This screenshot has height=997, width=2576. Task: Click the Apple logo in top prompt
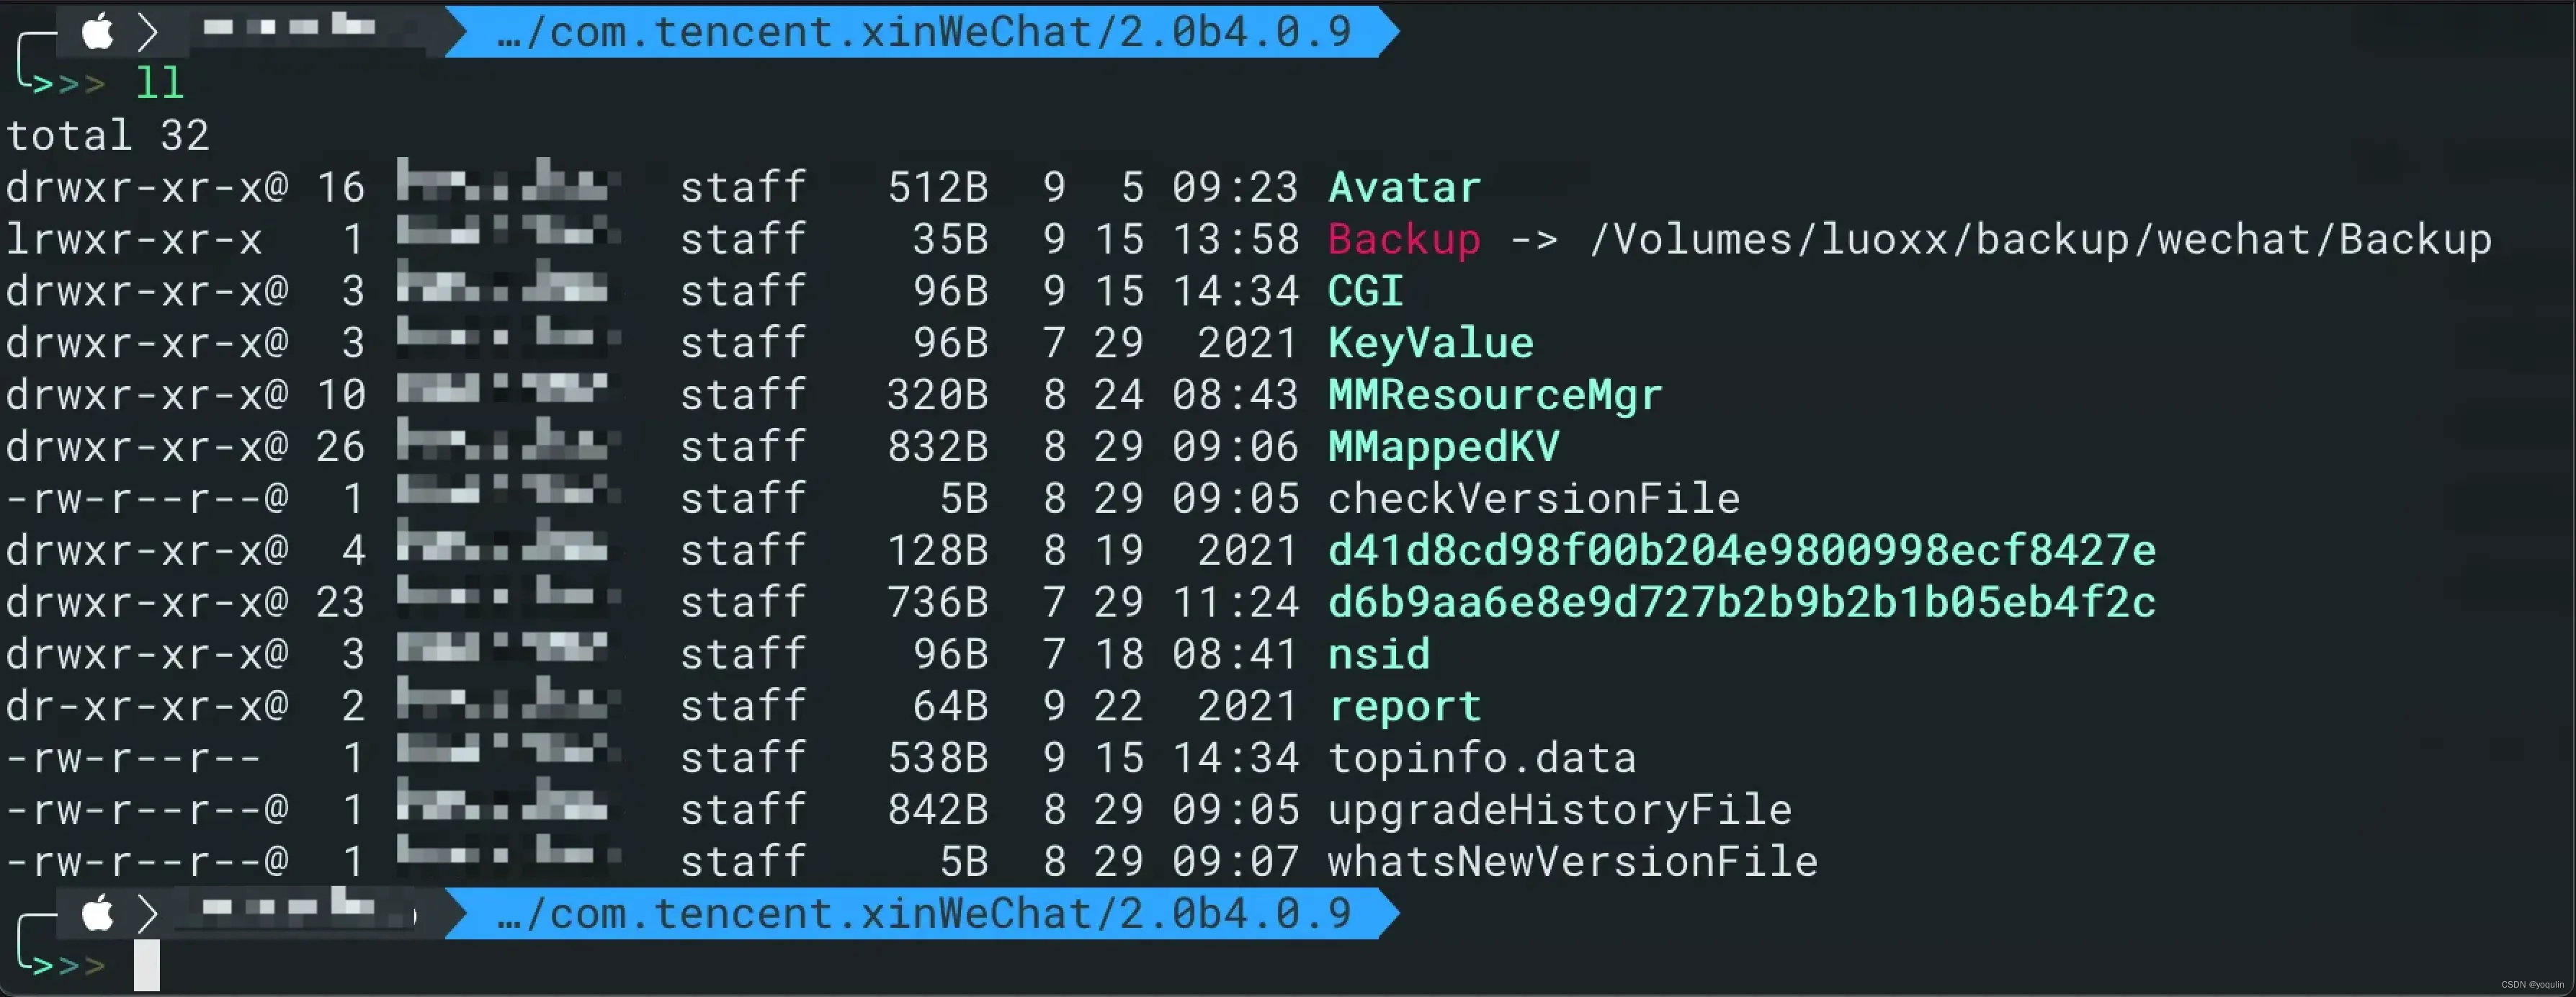98,32
